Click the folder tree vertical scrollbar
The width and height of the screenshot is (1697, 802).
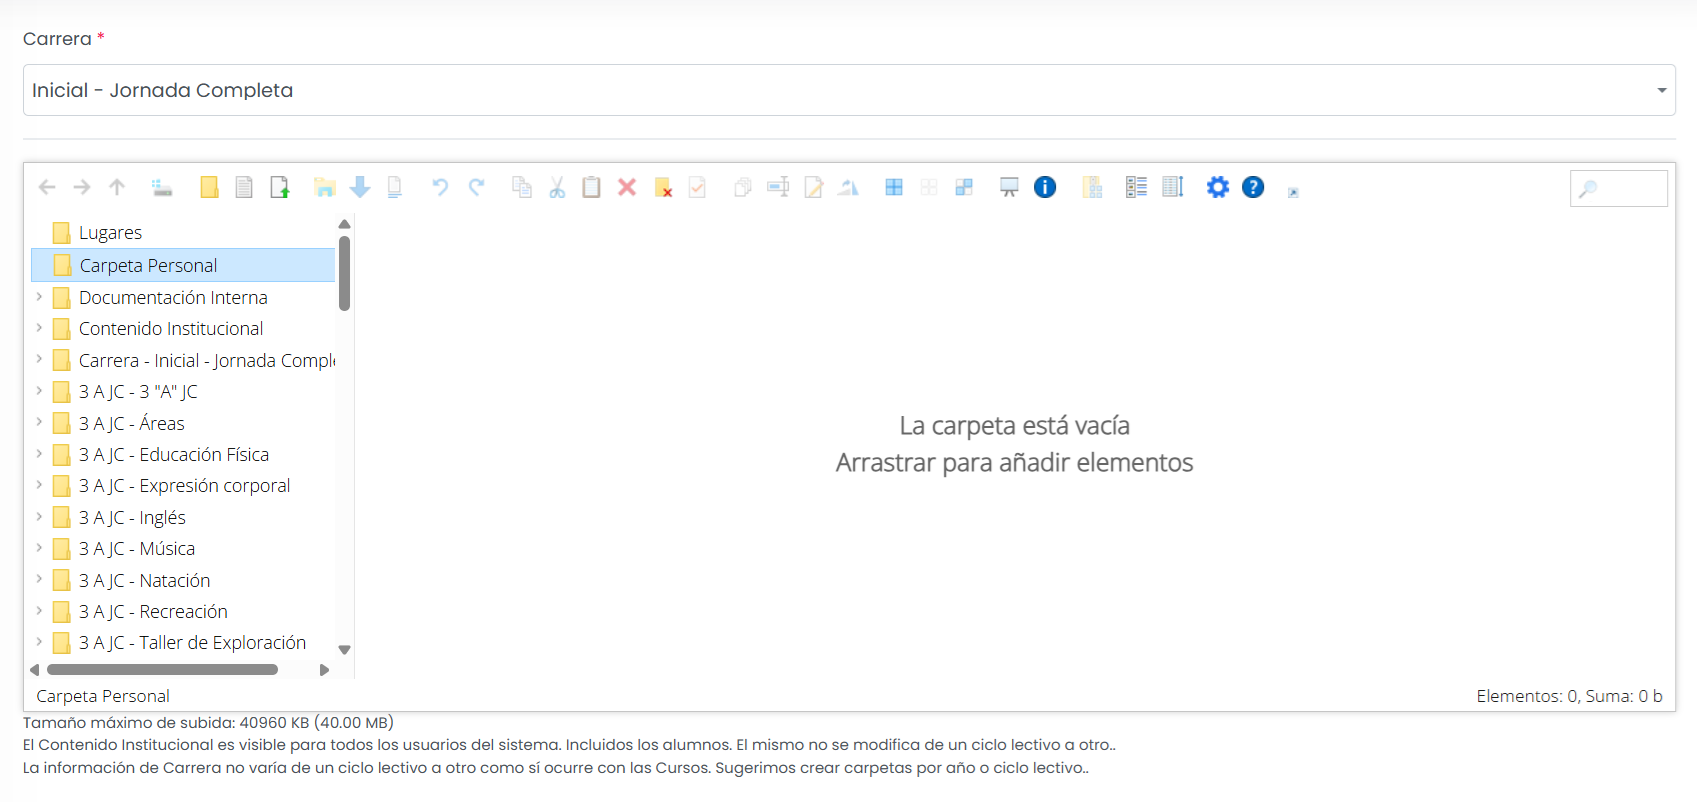click(344, 273)
